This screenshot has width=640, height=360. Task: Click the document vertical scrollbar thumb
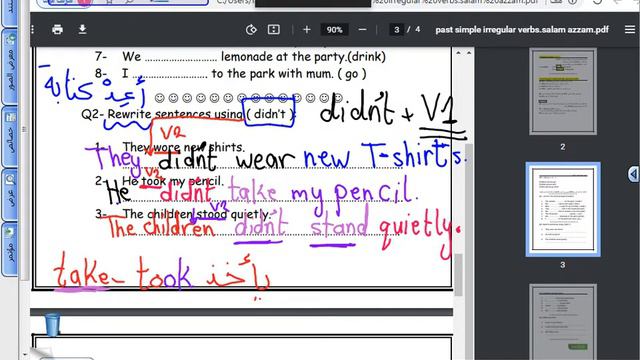pos(459,274)
